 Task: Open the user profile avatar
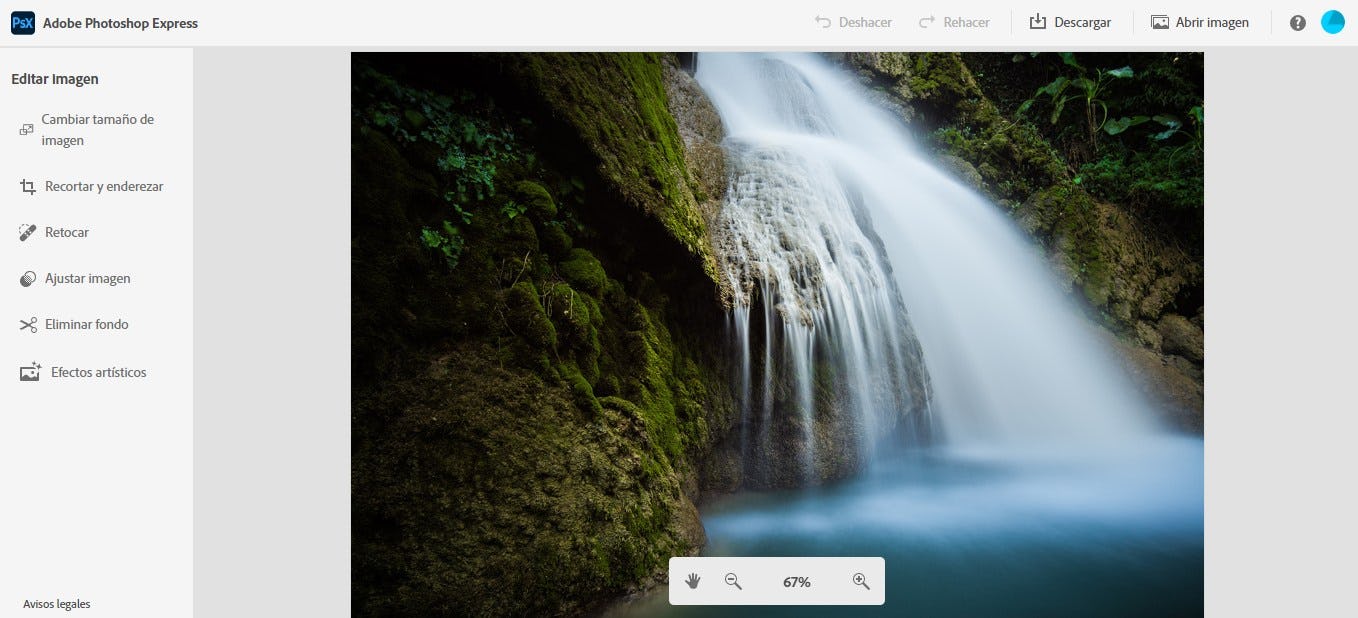coord(1332,22)
